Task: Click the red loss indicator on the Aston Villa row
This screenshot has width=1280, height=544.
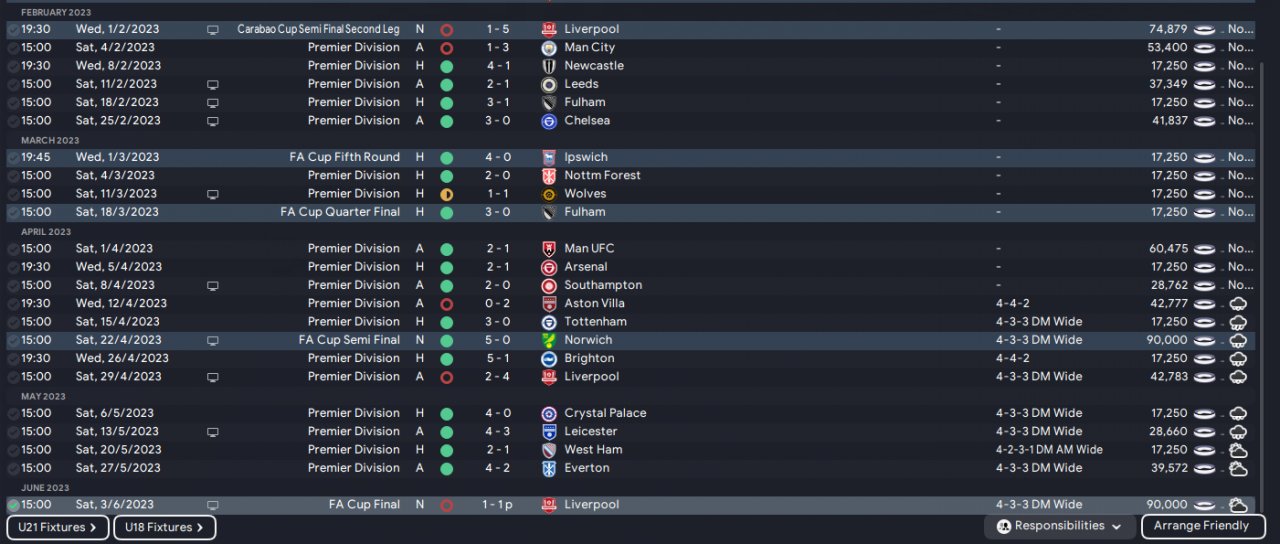Action: coord(446,304)
